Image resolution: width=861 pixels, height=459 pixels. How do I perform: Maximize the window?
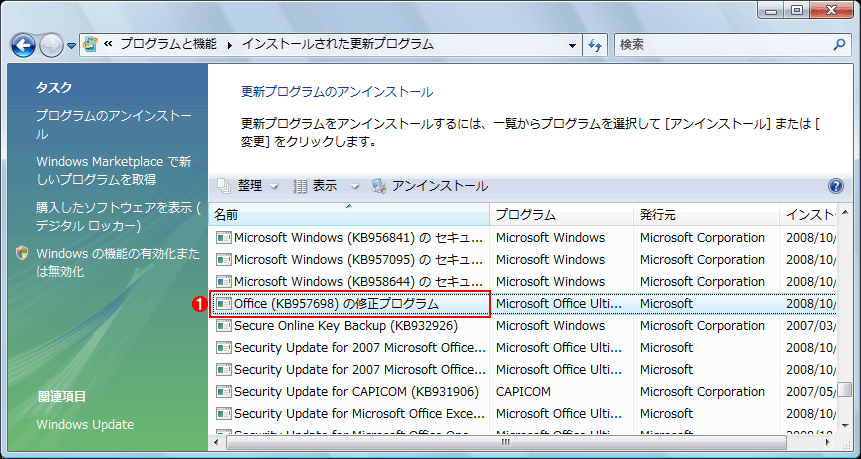(x=797, y=9)
